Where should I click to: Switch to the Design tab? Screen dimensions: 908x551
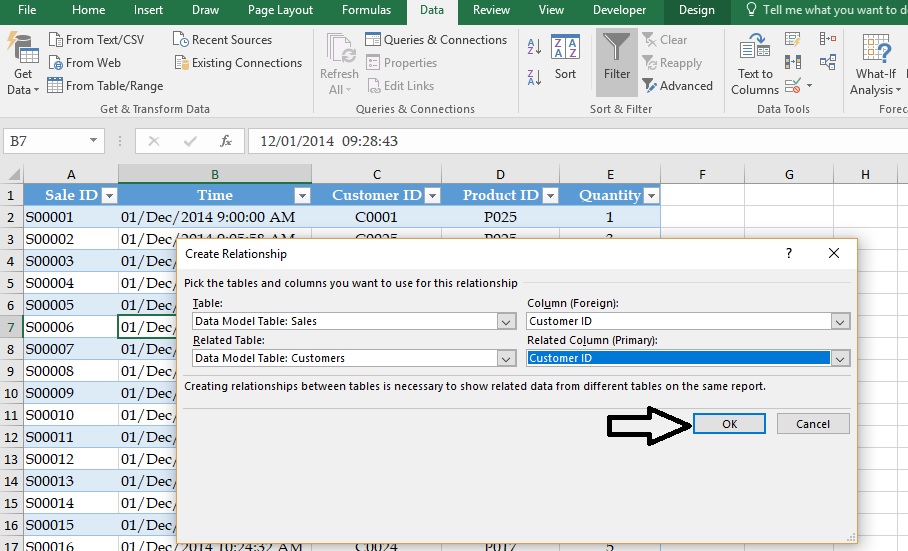697,10
